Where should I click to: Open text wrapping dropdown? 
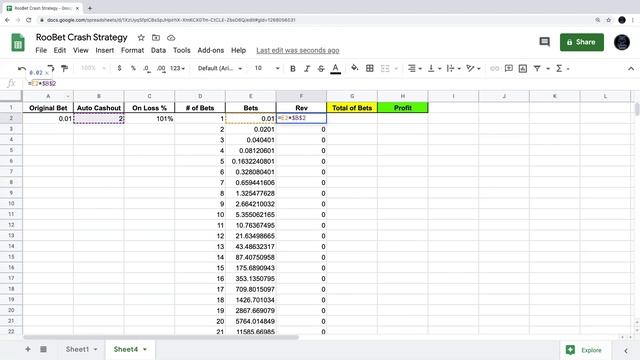(x=453, y=69)
